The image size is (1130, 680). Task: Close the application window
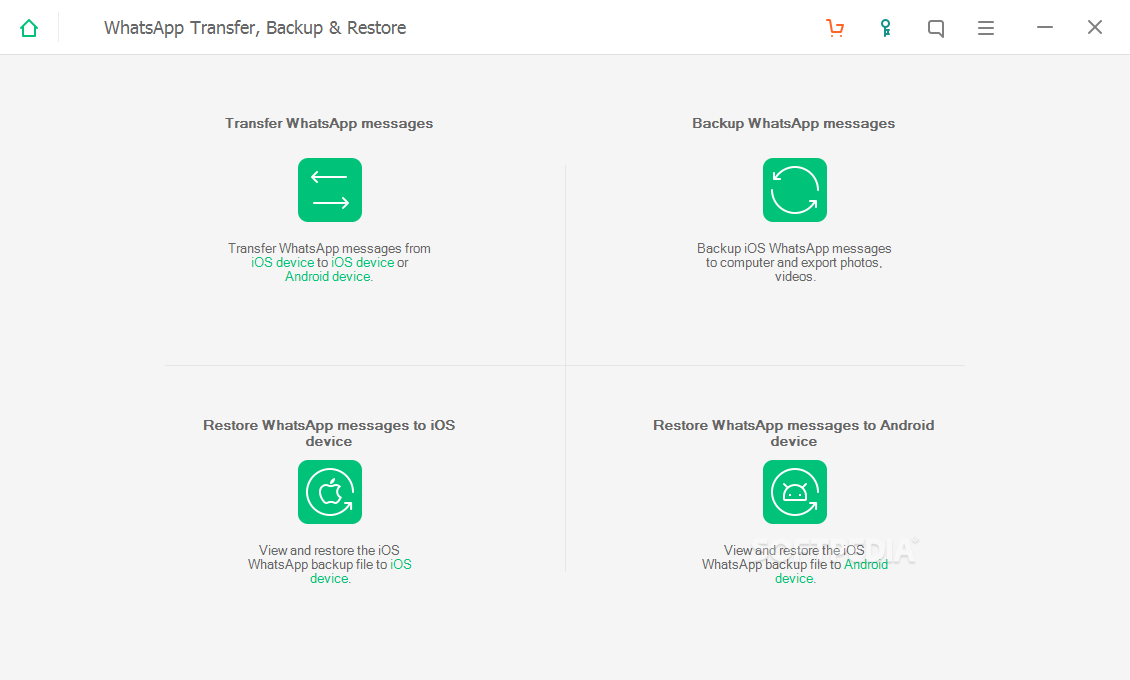pos(1095,27)
